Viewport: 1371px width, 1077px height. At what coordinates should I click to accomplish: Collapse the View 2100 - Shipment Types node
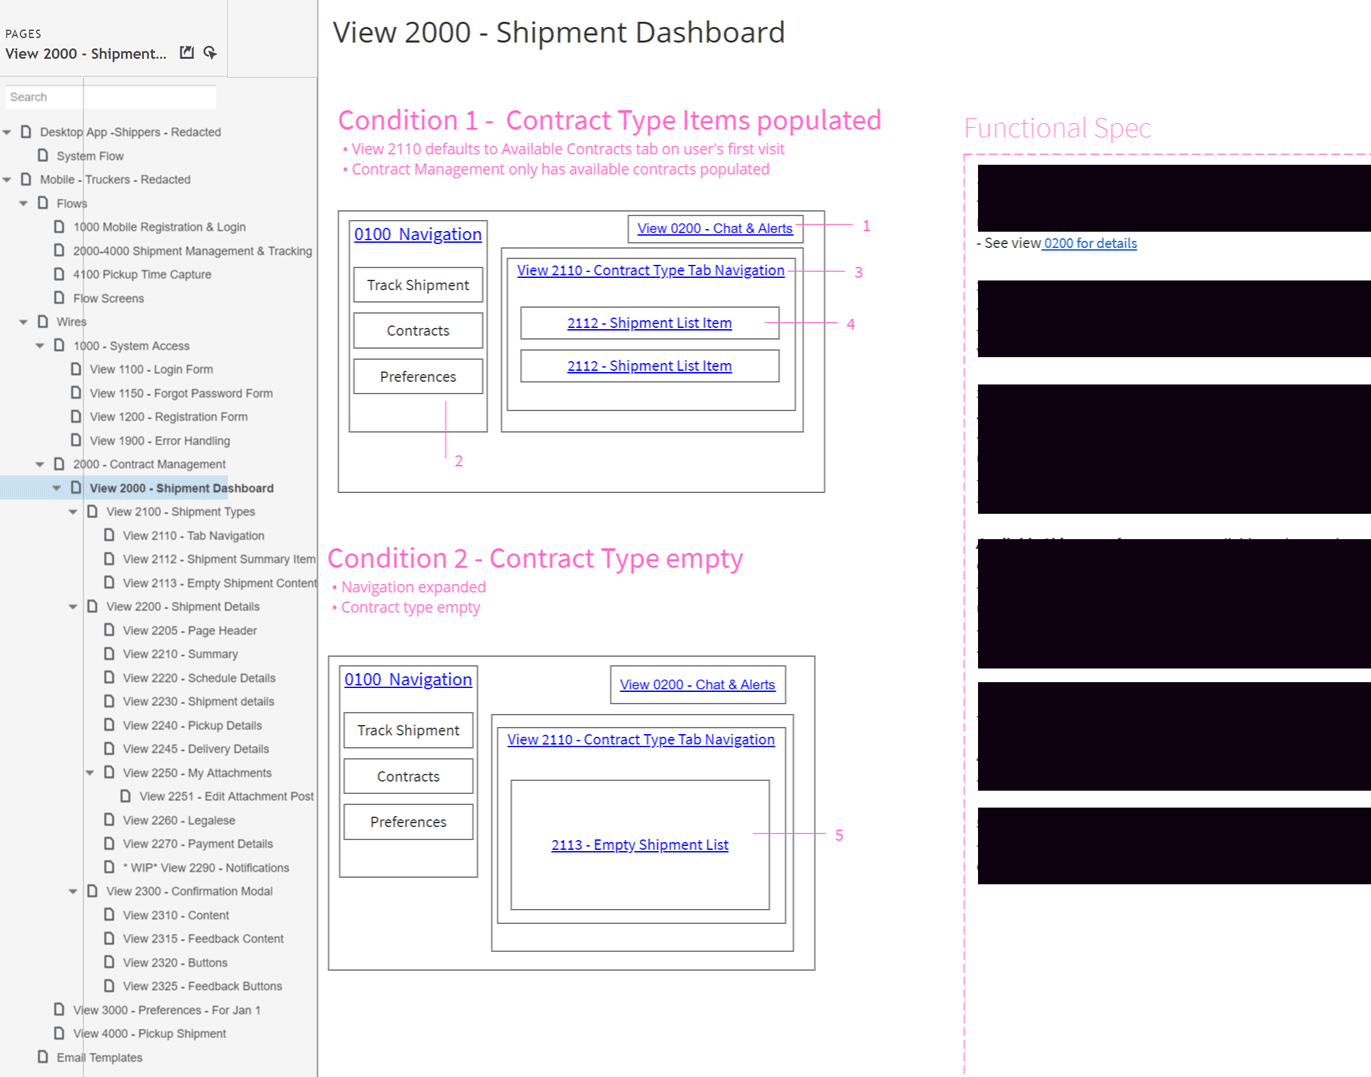73,512
